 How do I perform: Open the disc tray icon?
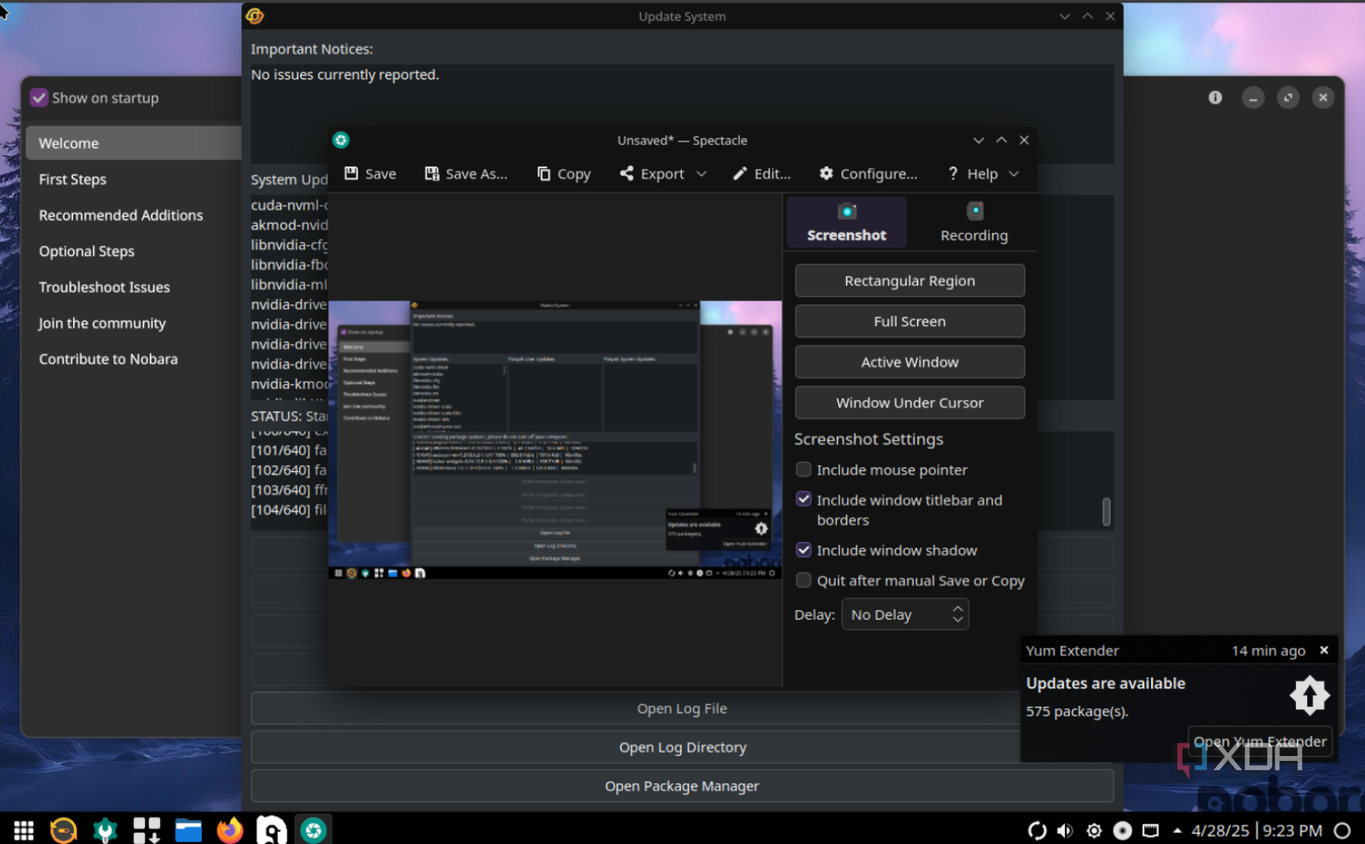(1122, 831)
